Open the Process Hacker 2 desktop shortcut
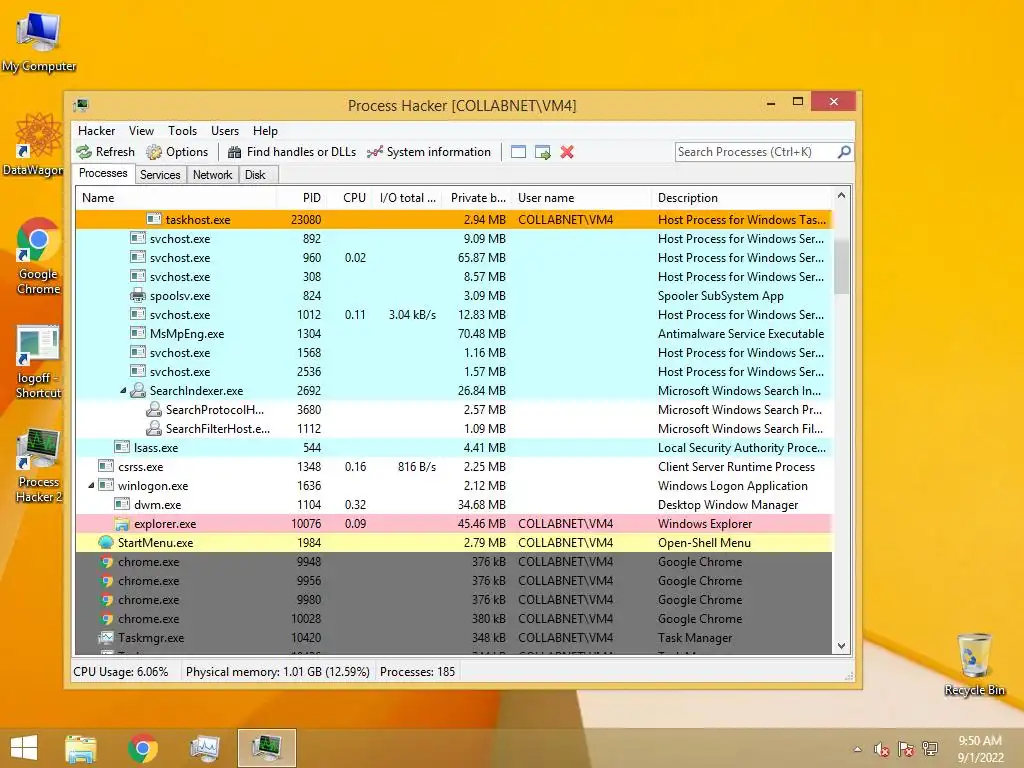 39,466
